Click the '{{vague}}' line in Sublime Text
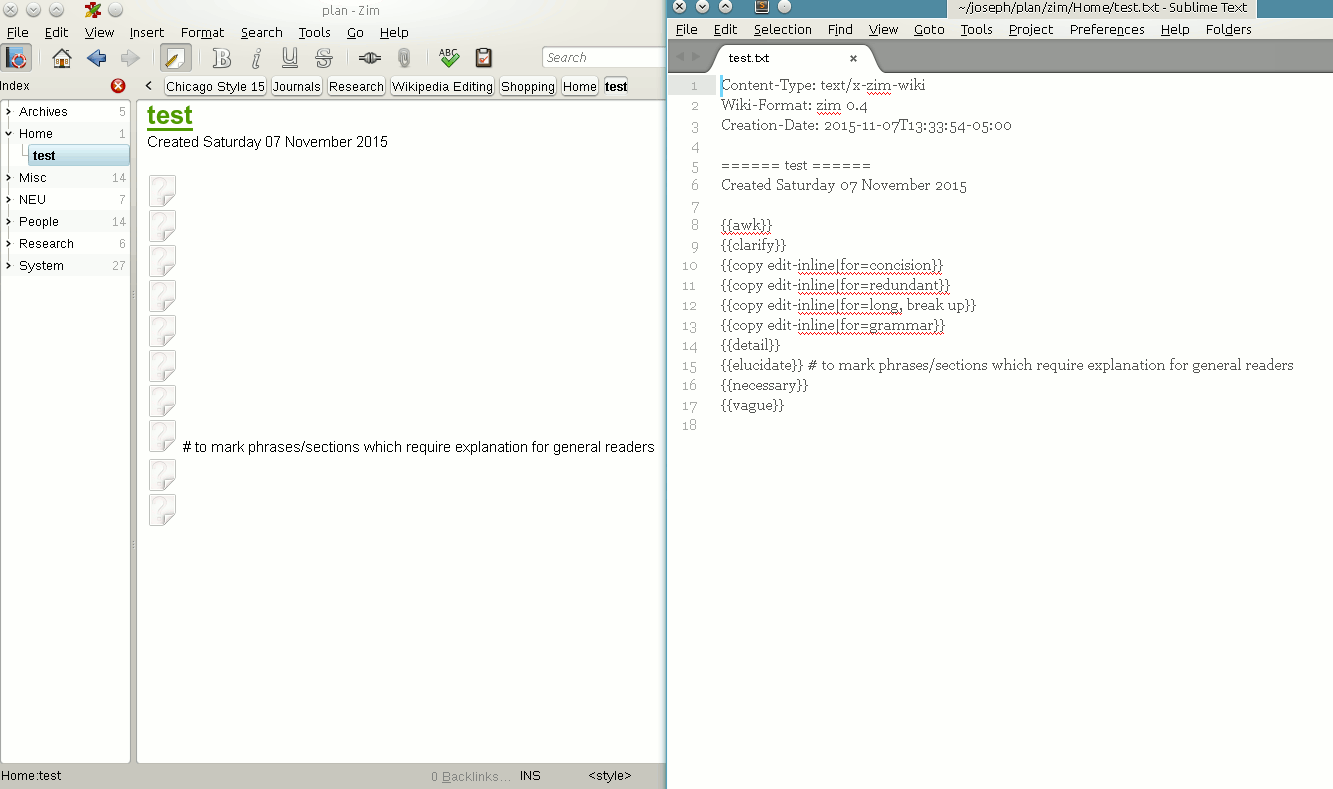The height and width of the screenshot is (789, 1333). point(752,405)
